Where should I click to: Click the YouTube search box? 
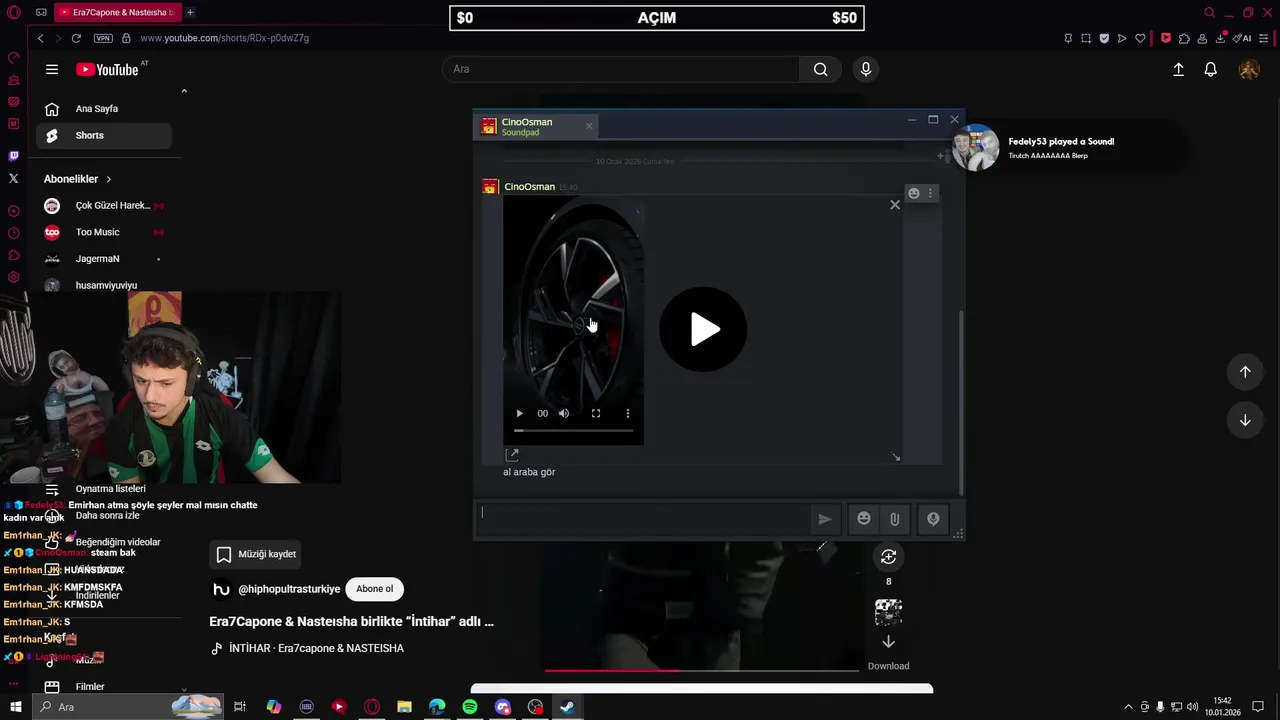click(x=622, y=69)
